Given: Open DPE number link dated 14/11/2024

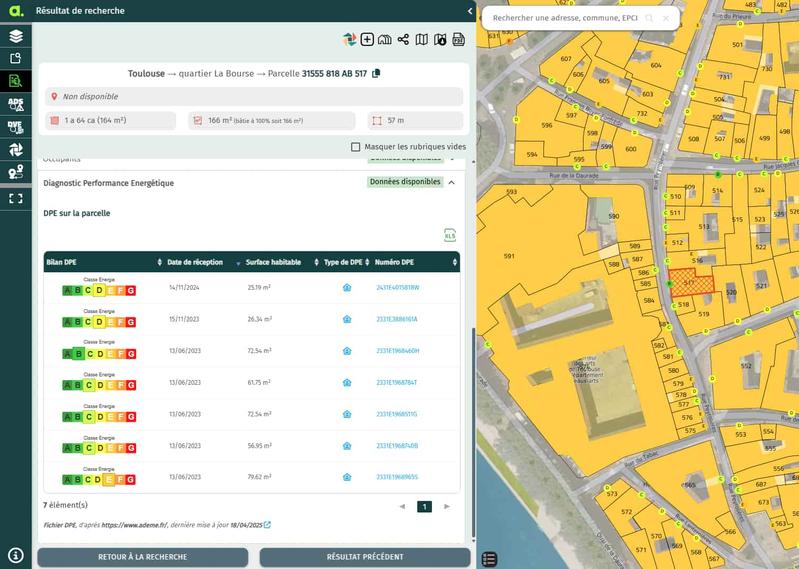Looking at the screenshot, I should [398, 288].
